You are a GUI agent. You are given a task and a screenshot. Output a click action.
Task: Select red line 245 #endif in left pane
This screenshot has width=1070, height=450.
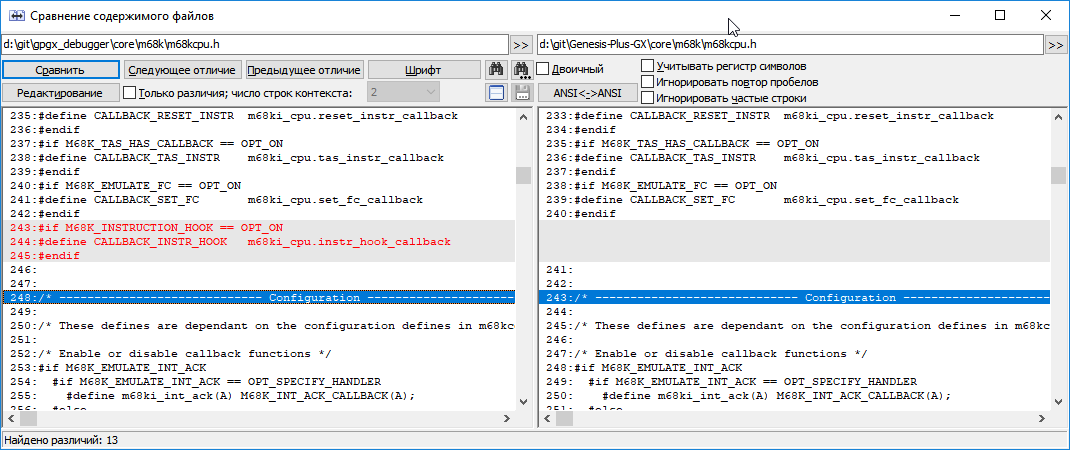(x=258, y=255)
